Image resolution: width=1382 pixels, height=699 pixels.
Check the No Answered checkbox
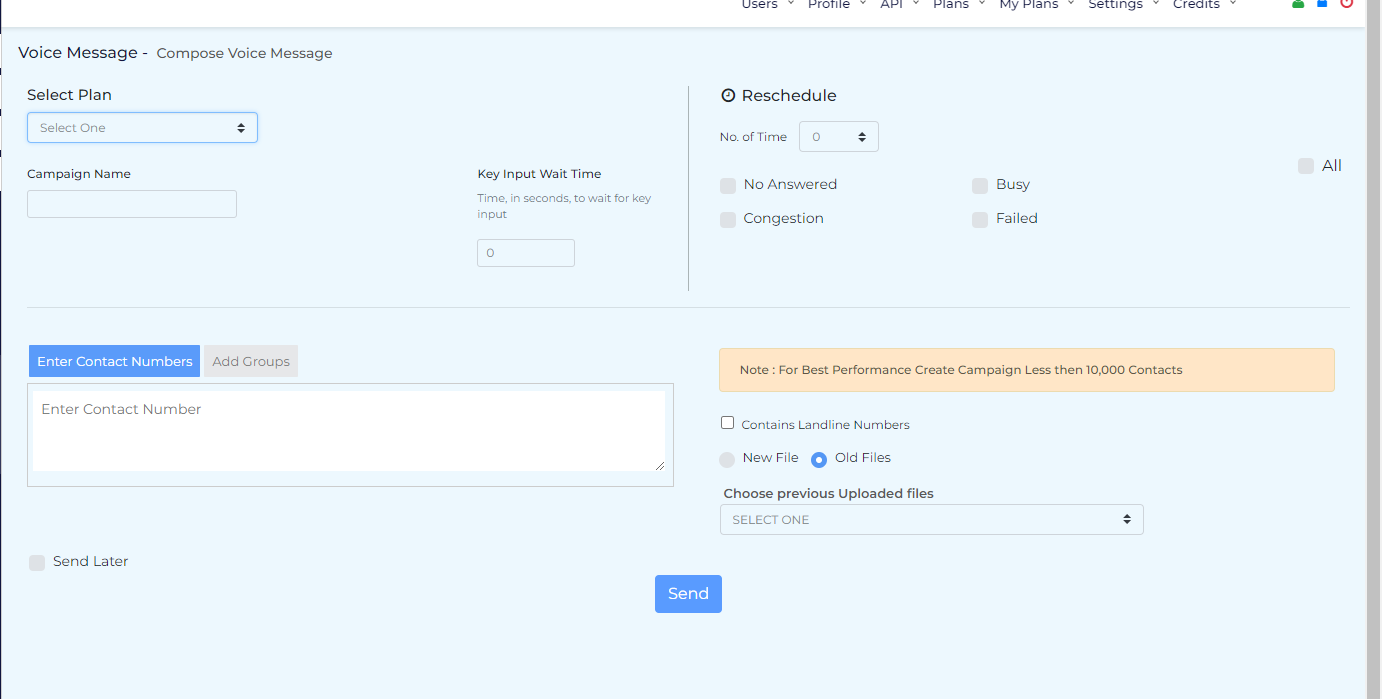(x=728, y=186)
